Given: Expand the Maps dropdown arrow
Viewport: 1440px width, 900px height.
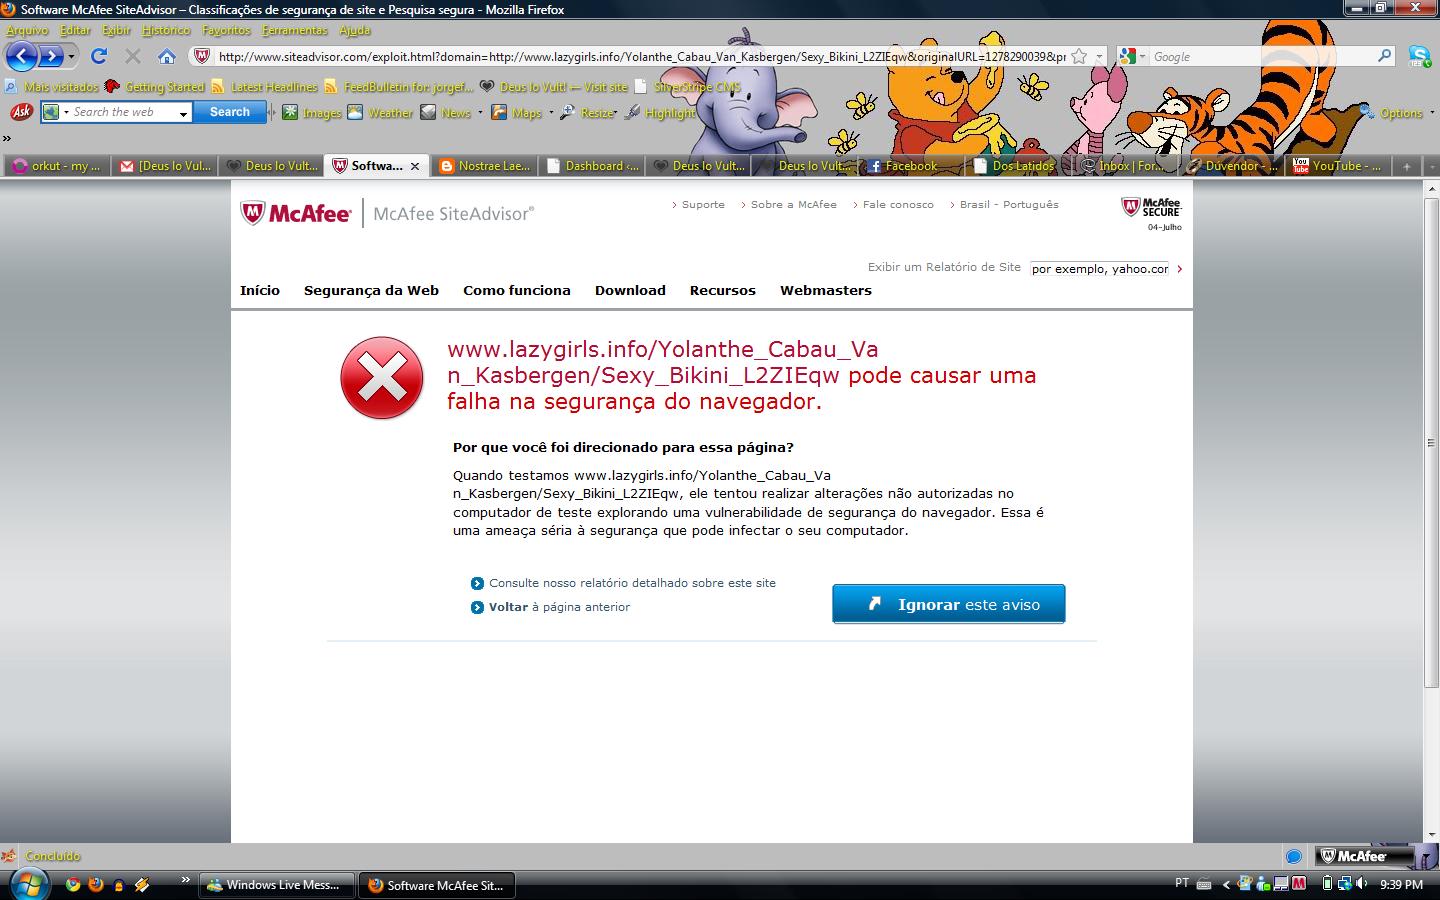Looking at the screenshot, I should click(551, 113).
